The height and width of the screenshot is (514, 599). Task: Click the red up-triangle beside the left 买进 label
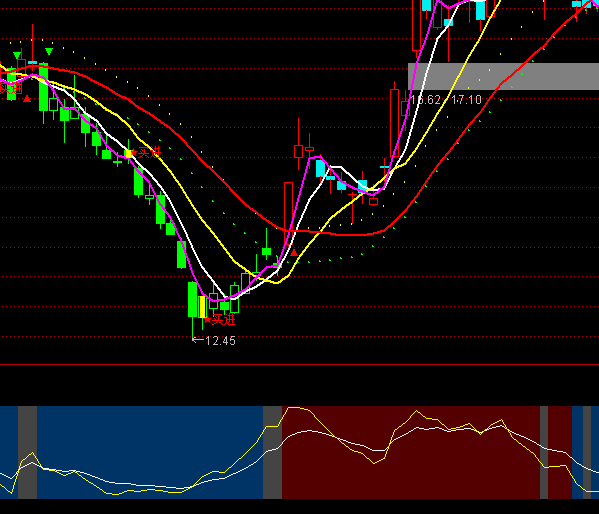point(27,99)
